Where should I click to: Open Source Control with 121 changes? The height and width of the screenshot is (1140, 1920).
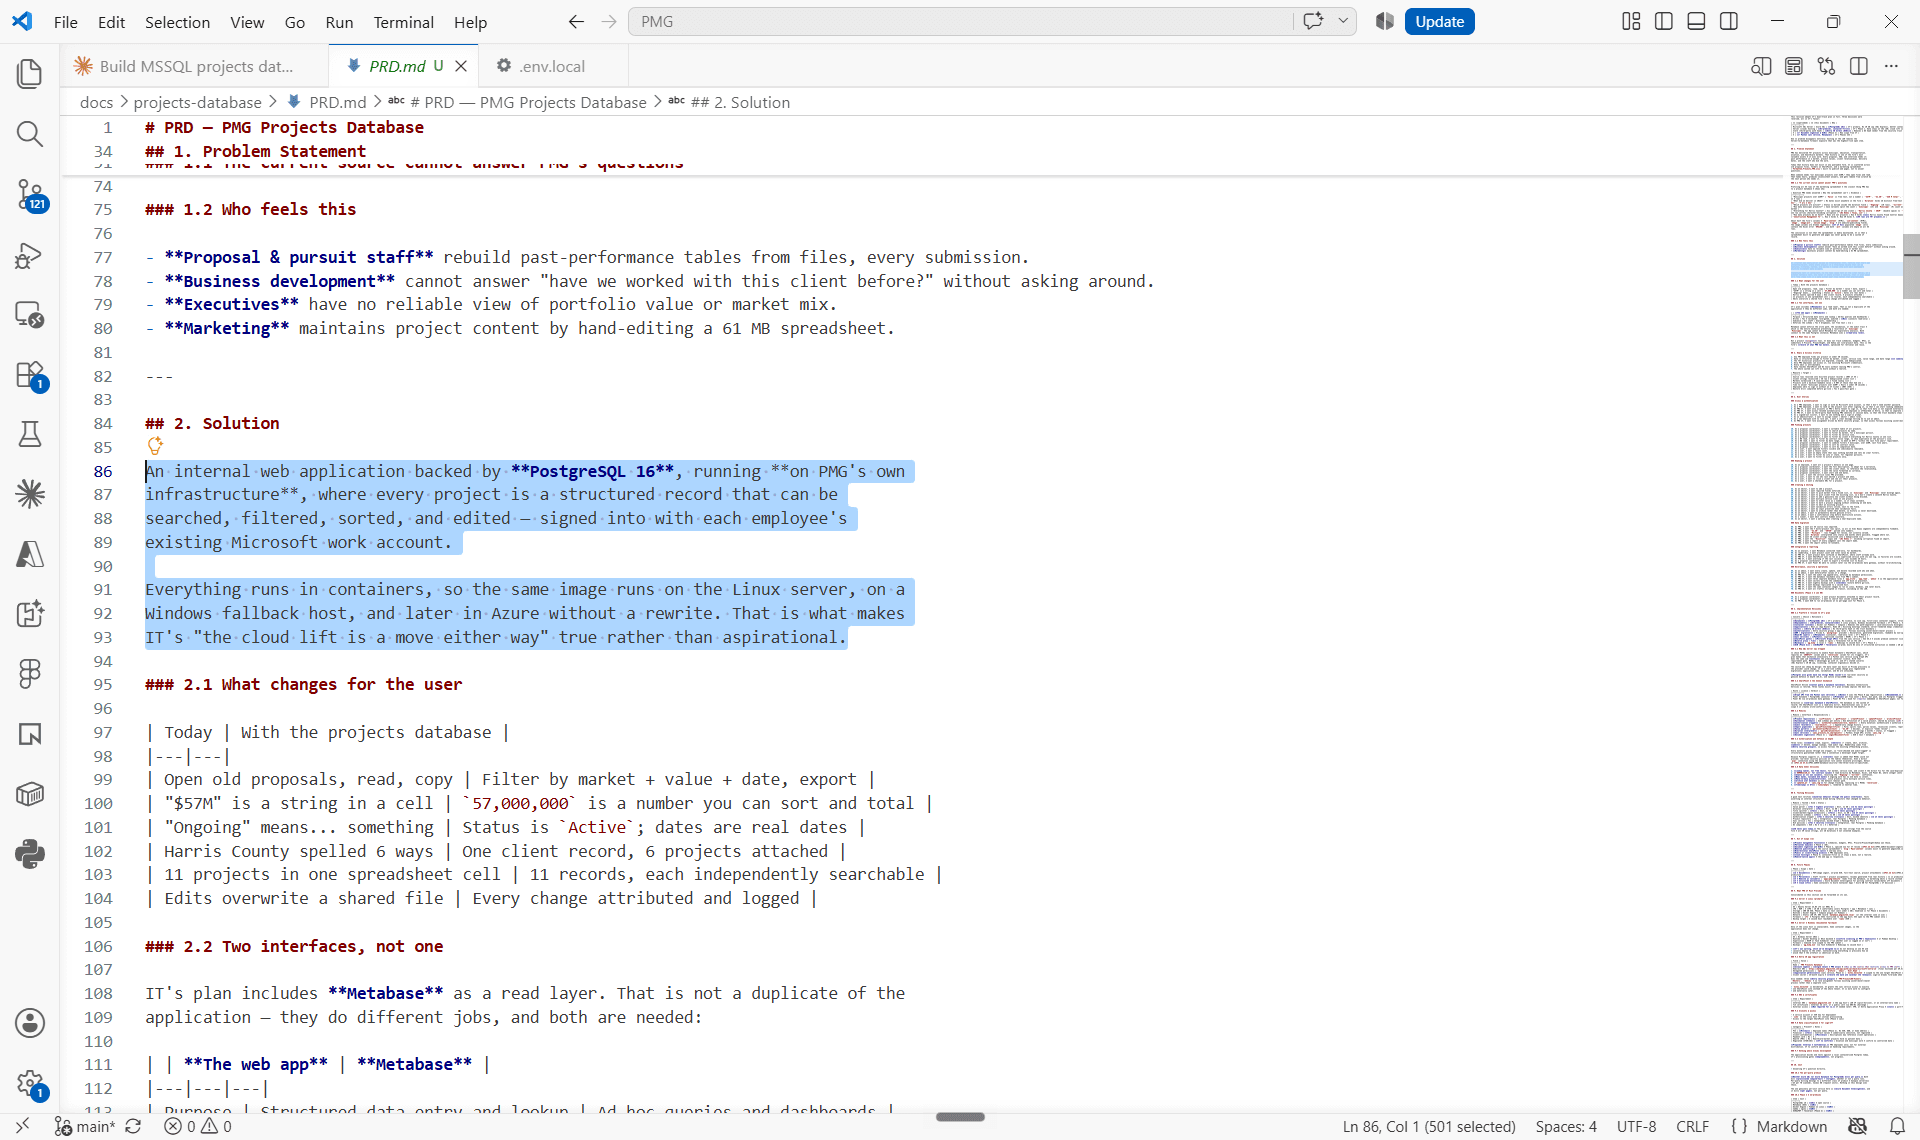[30, 194]
